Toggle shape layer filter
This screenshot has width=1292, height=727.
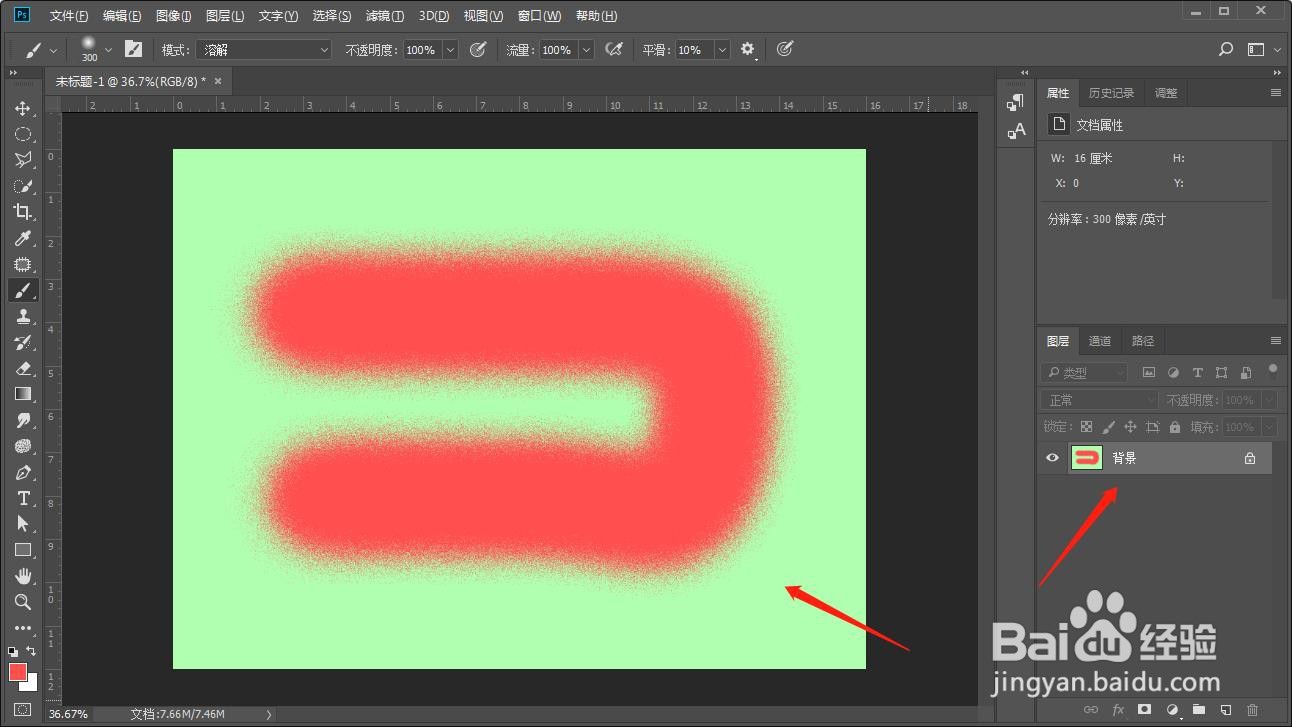click(1221, 372)
